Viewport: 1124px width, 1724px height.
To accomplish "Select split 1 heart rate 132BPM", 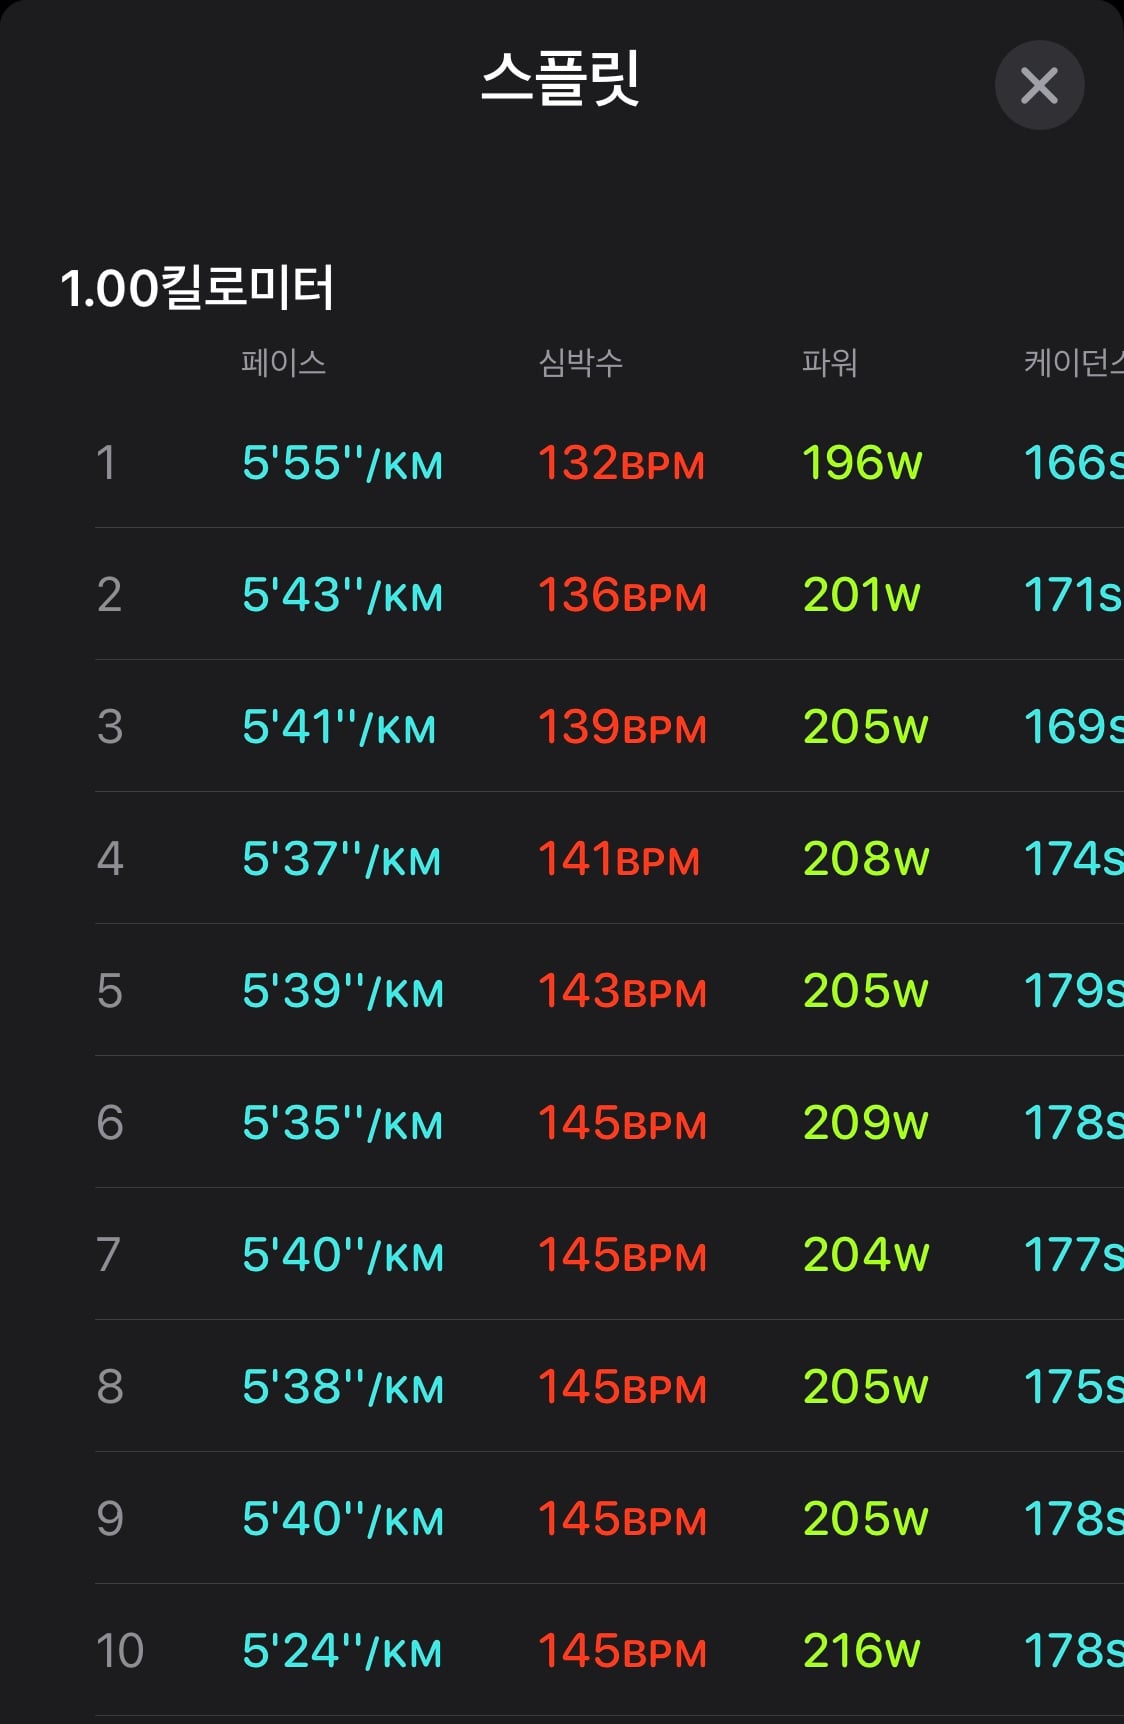I will coord(621,463).
